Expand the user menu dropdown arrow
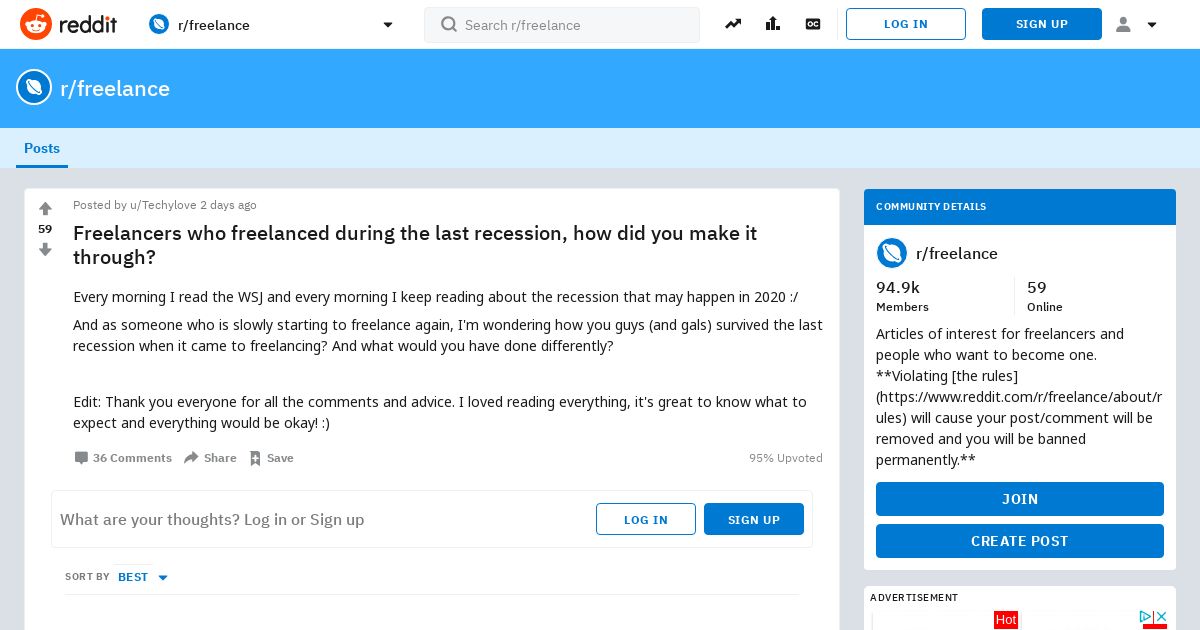The image size is (1200, 630). (1152, 25)
